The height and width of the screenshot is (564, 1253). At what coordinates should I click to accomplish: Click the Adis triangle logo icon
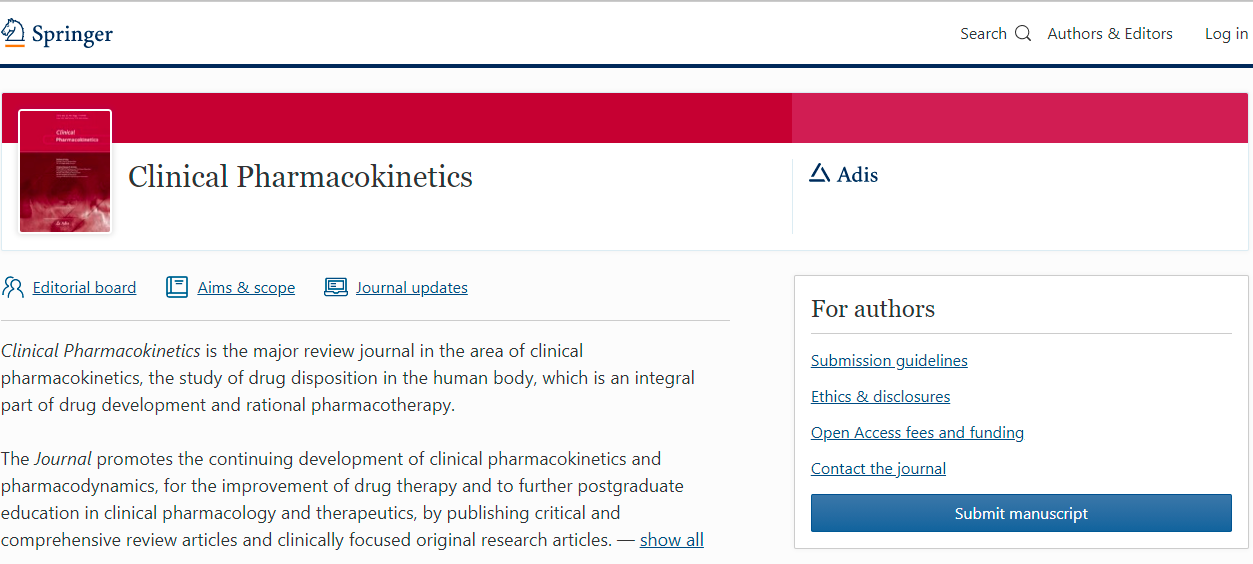point(819,174)
